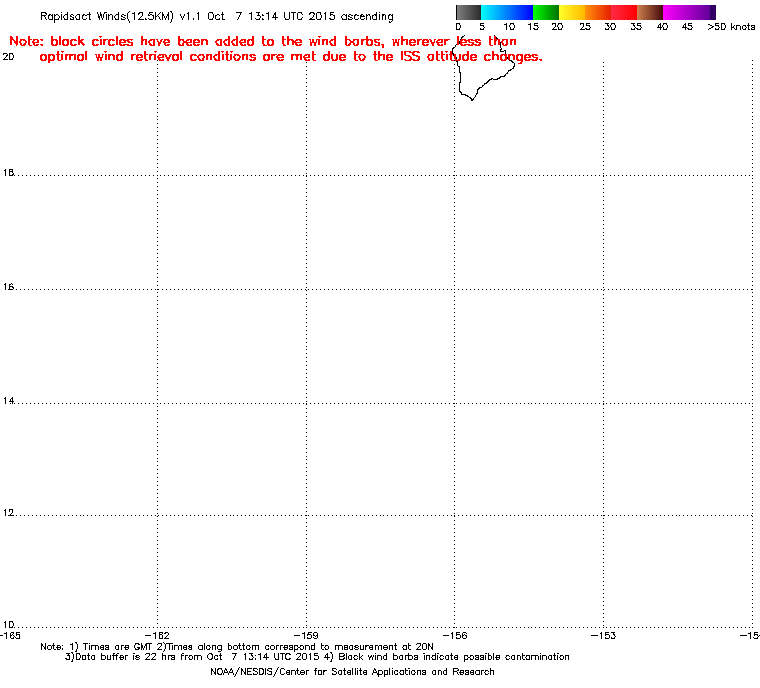Click the longitude label '-162'

[x=158, y=635]
